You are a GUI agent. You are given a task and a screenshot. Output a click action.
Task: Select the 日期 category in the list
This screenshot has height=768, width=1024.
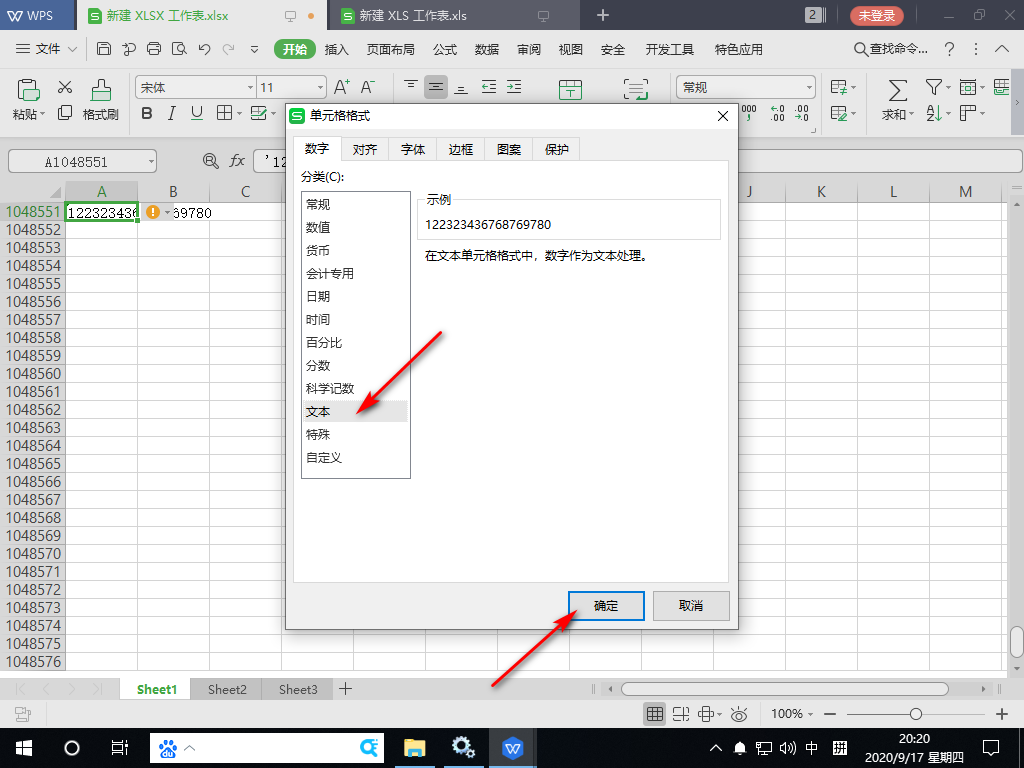322,296
